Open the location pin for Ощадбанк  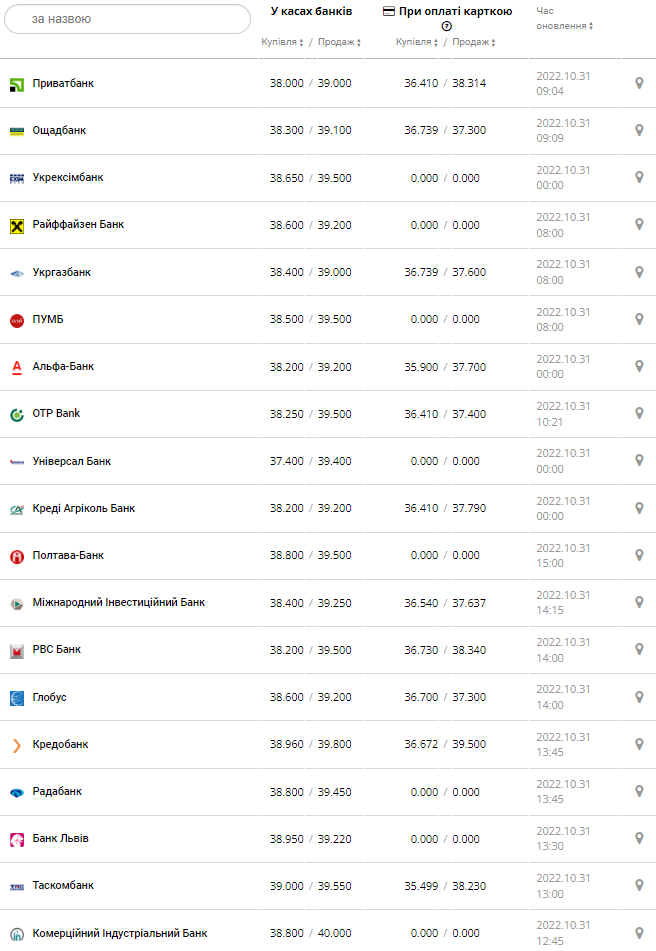[639, 130]
